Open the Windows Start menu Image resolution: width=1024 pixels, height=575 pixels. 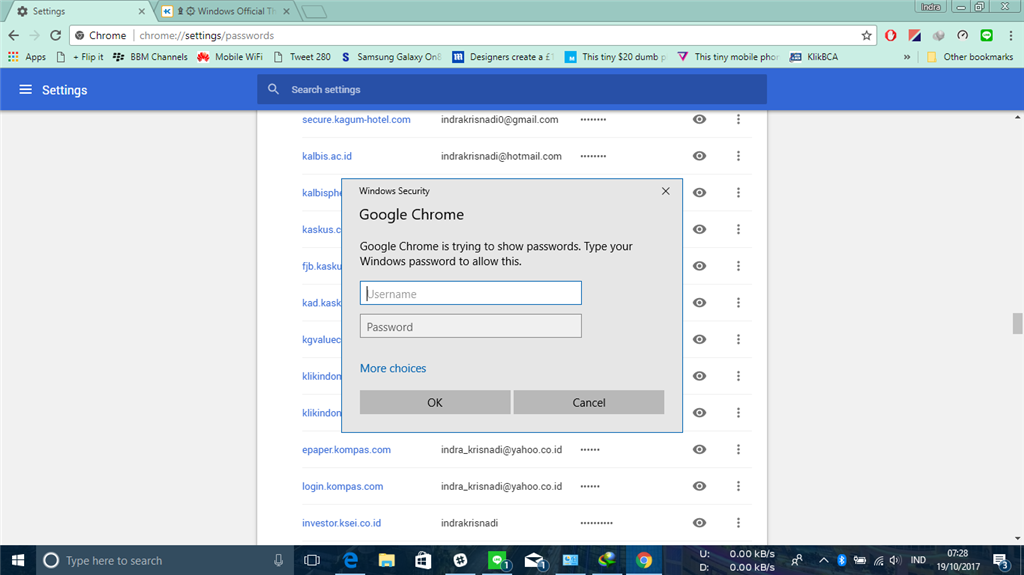18,560
